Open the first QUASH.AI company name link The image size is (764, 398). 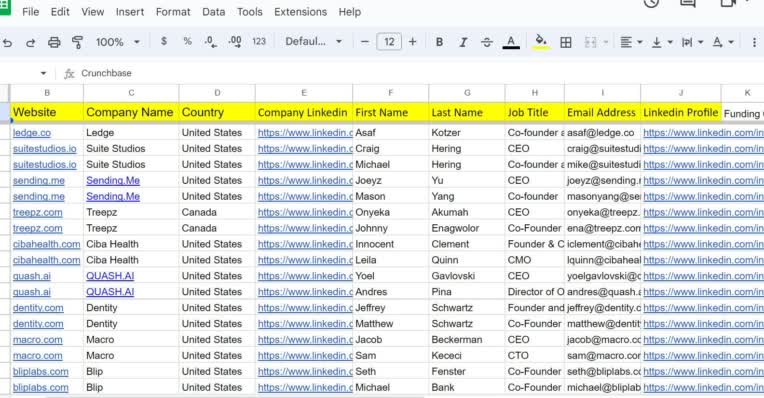click(x=110, y=276)
